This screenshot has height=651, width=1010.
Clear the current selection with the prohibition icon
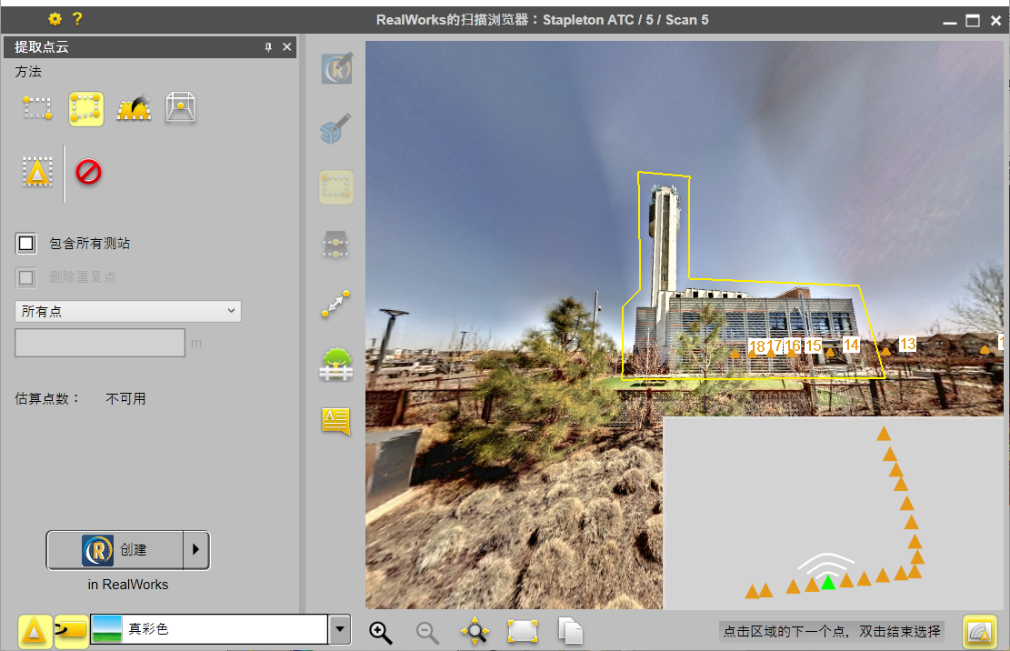pyautogui.click(x=86, y=171)
